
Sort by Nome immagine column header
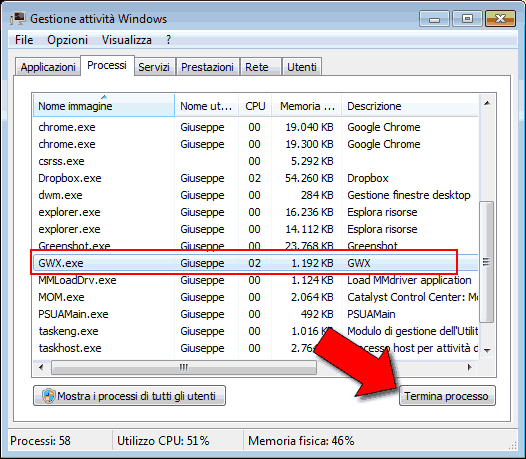104,106
